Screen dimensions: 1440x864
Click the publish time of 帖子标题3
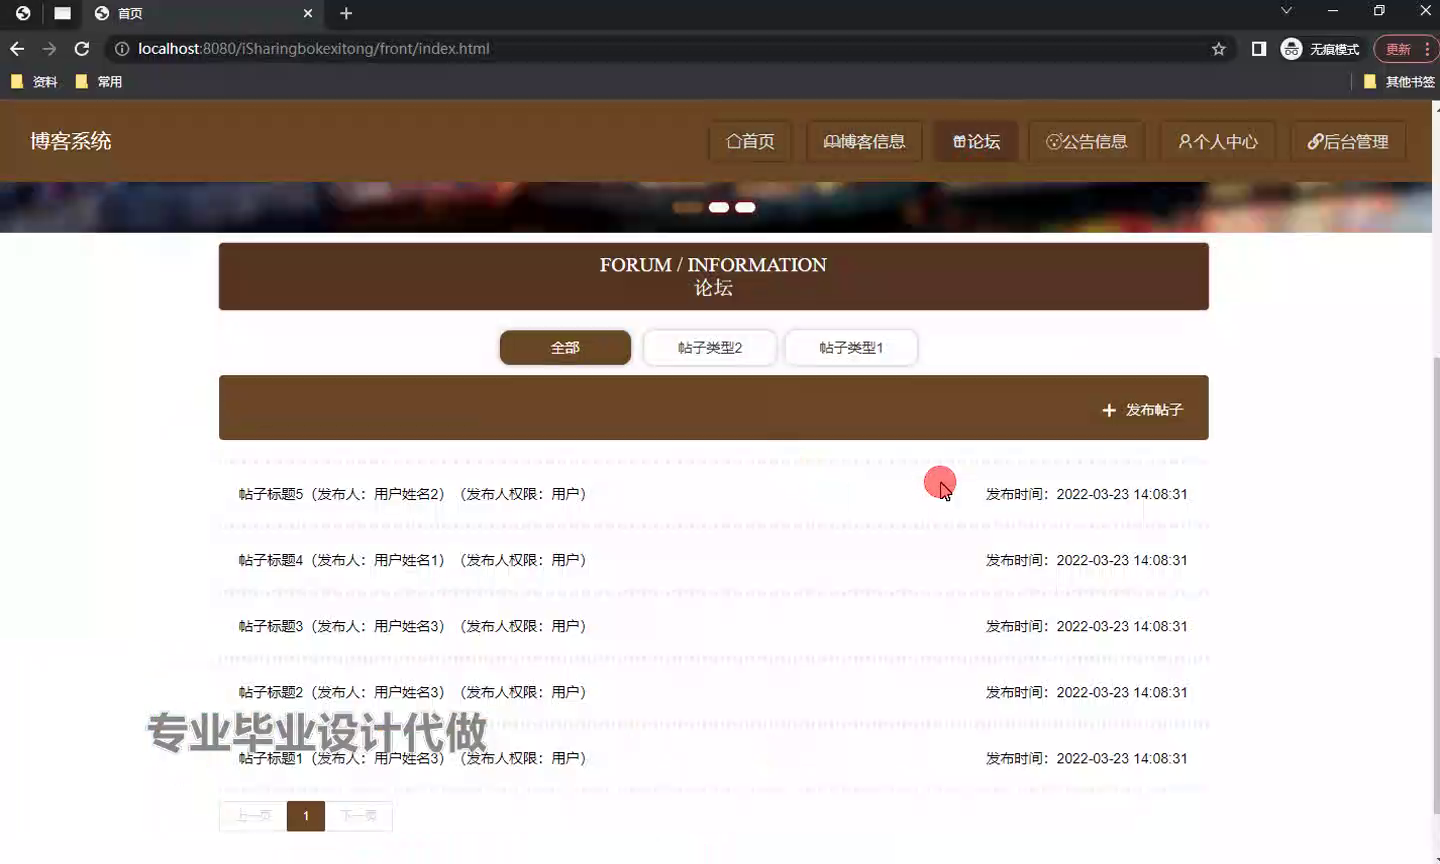1086,626
